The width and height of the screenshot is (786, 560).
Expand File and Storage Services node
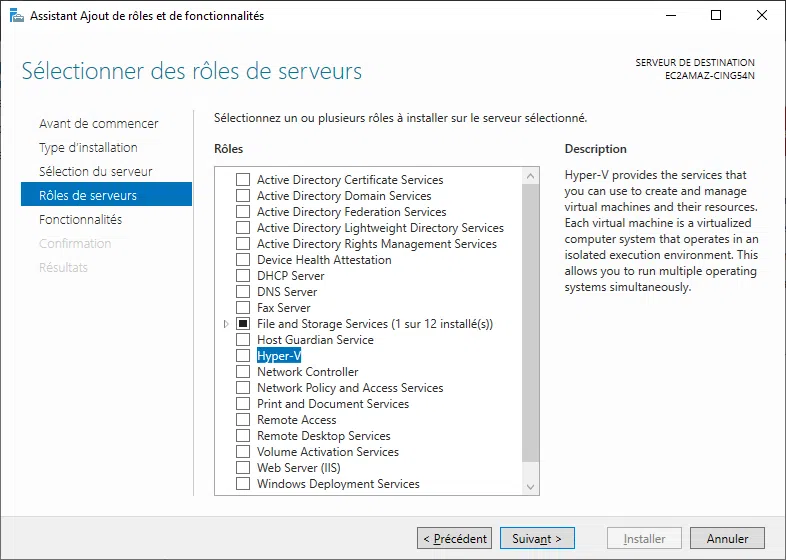pyautogui.click(x=226, y=324)
